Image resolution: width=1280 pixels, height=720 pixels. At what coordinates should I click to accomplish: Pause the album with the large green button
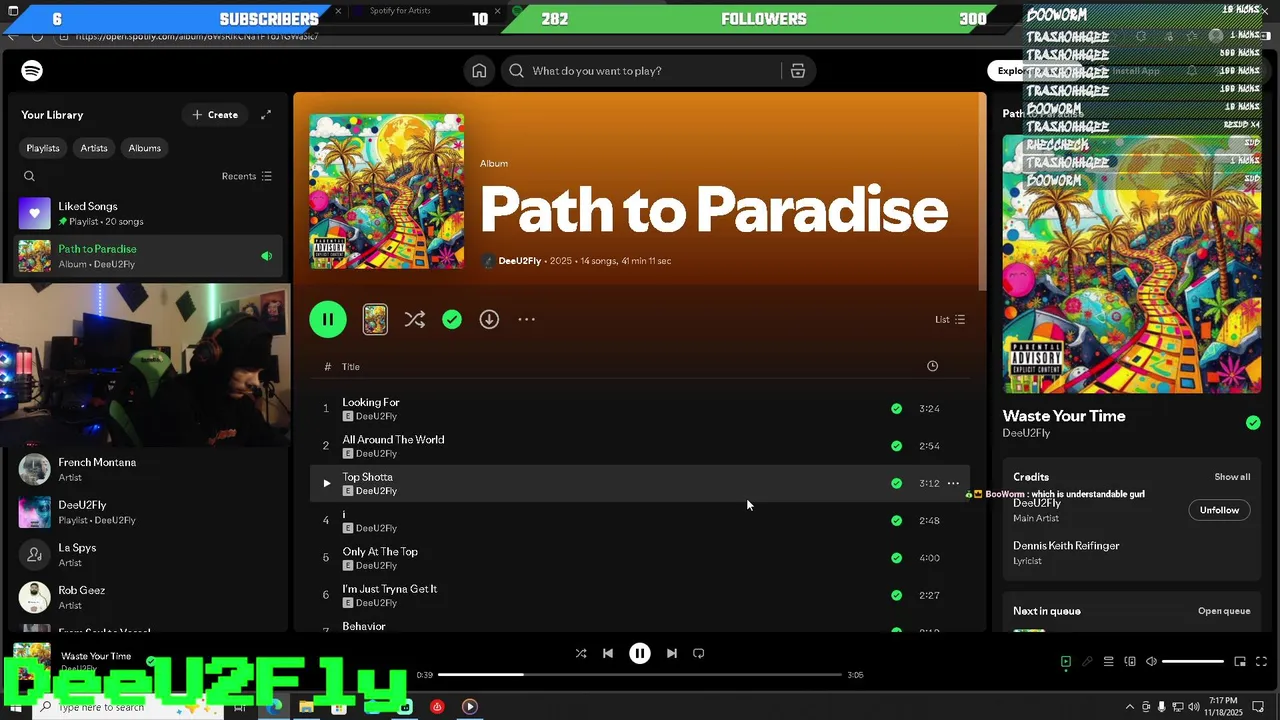tap(327, 319)
